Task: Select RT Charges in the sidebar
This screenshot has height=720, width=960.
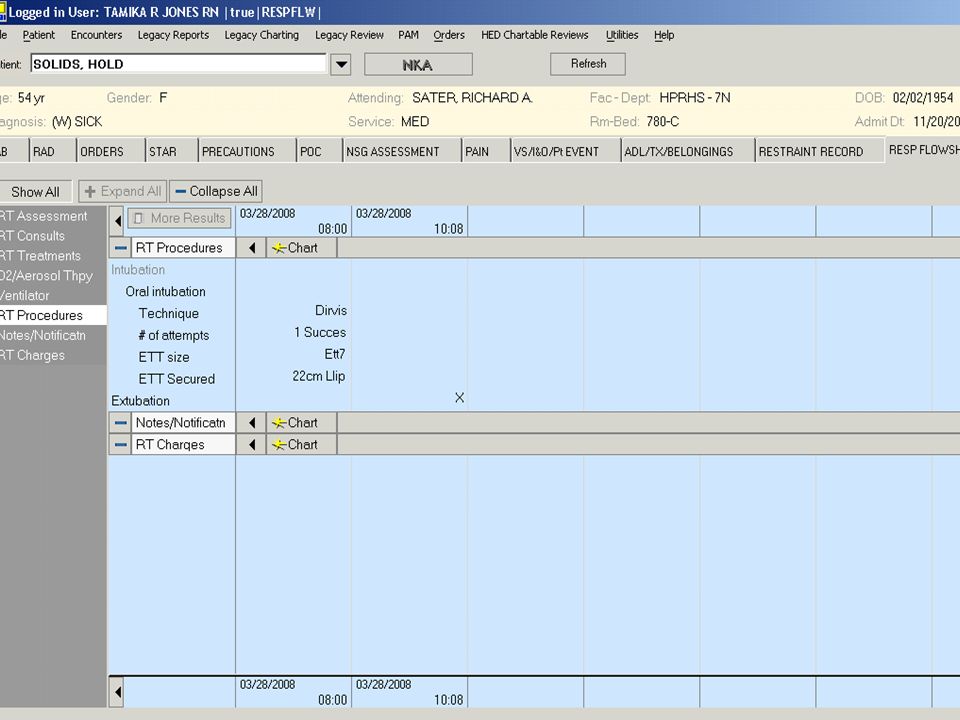Action: click(x=53, y=355)
